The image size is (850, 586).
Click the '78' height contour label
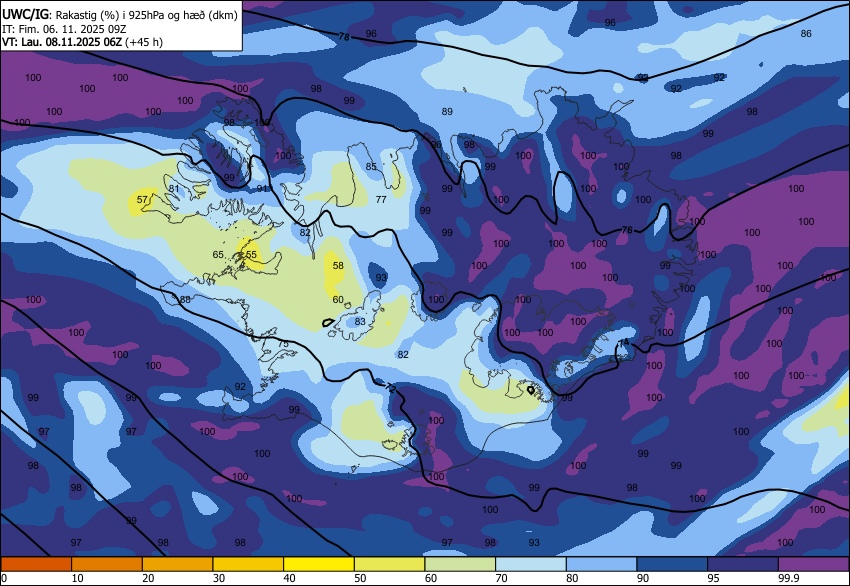344,37
